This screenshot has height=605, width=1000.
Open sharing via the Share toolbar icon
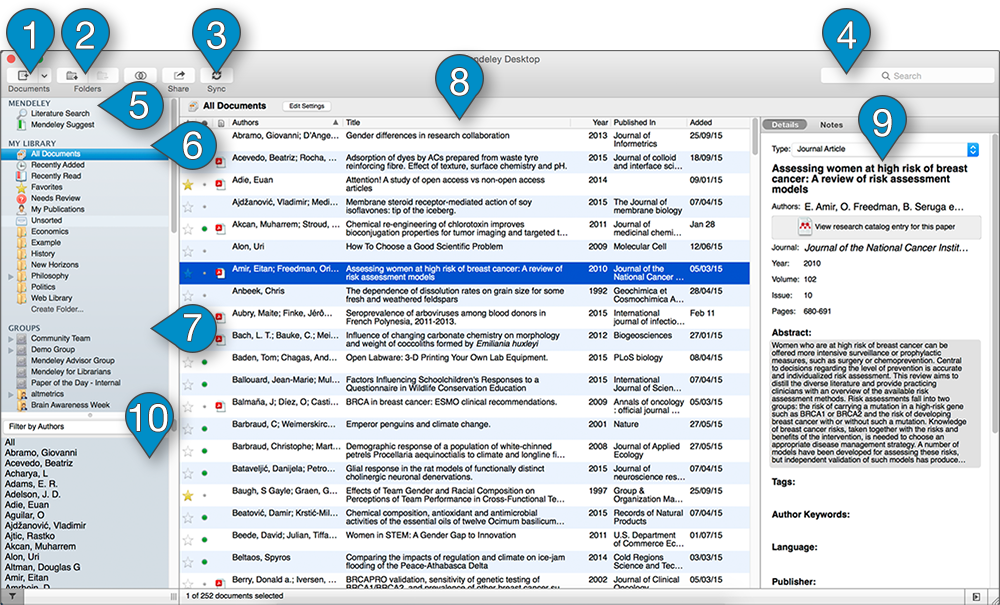178,74
